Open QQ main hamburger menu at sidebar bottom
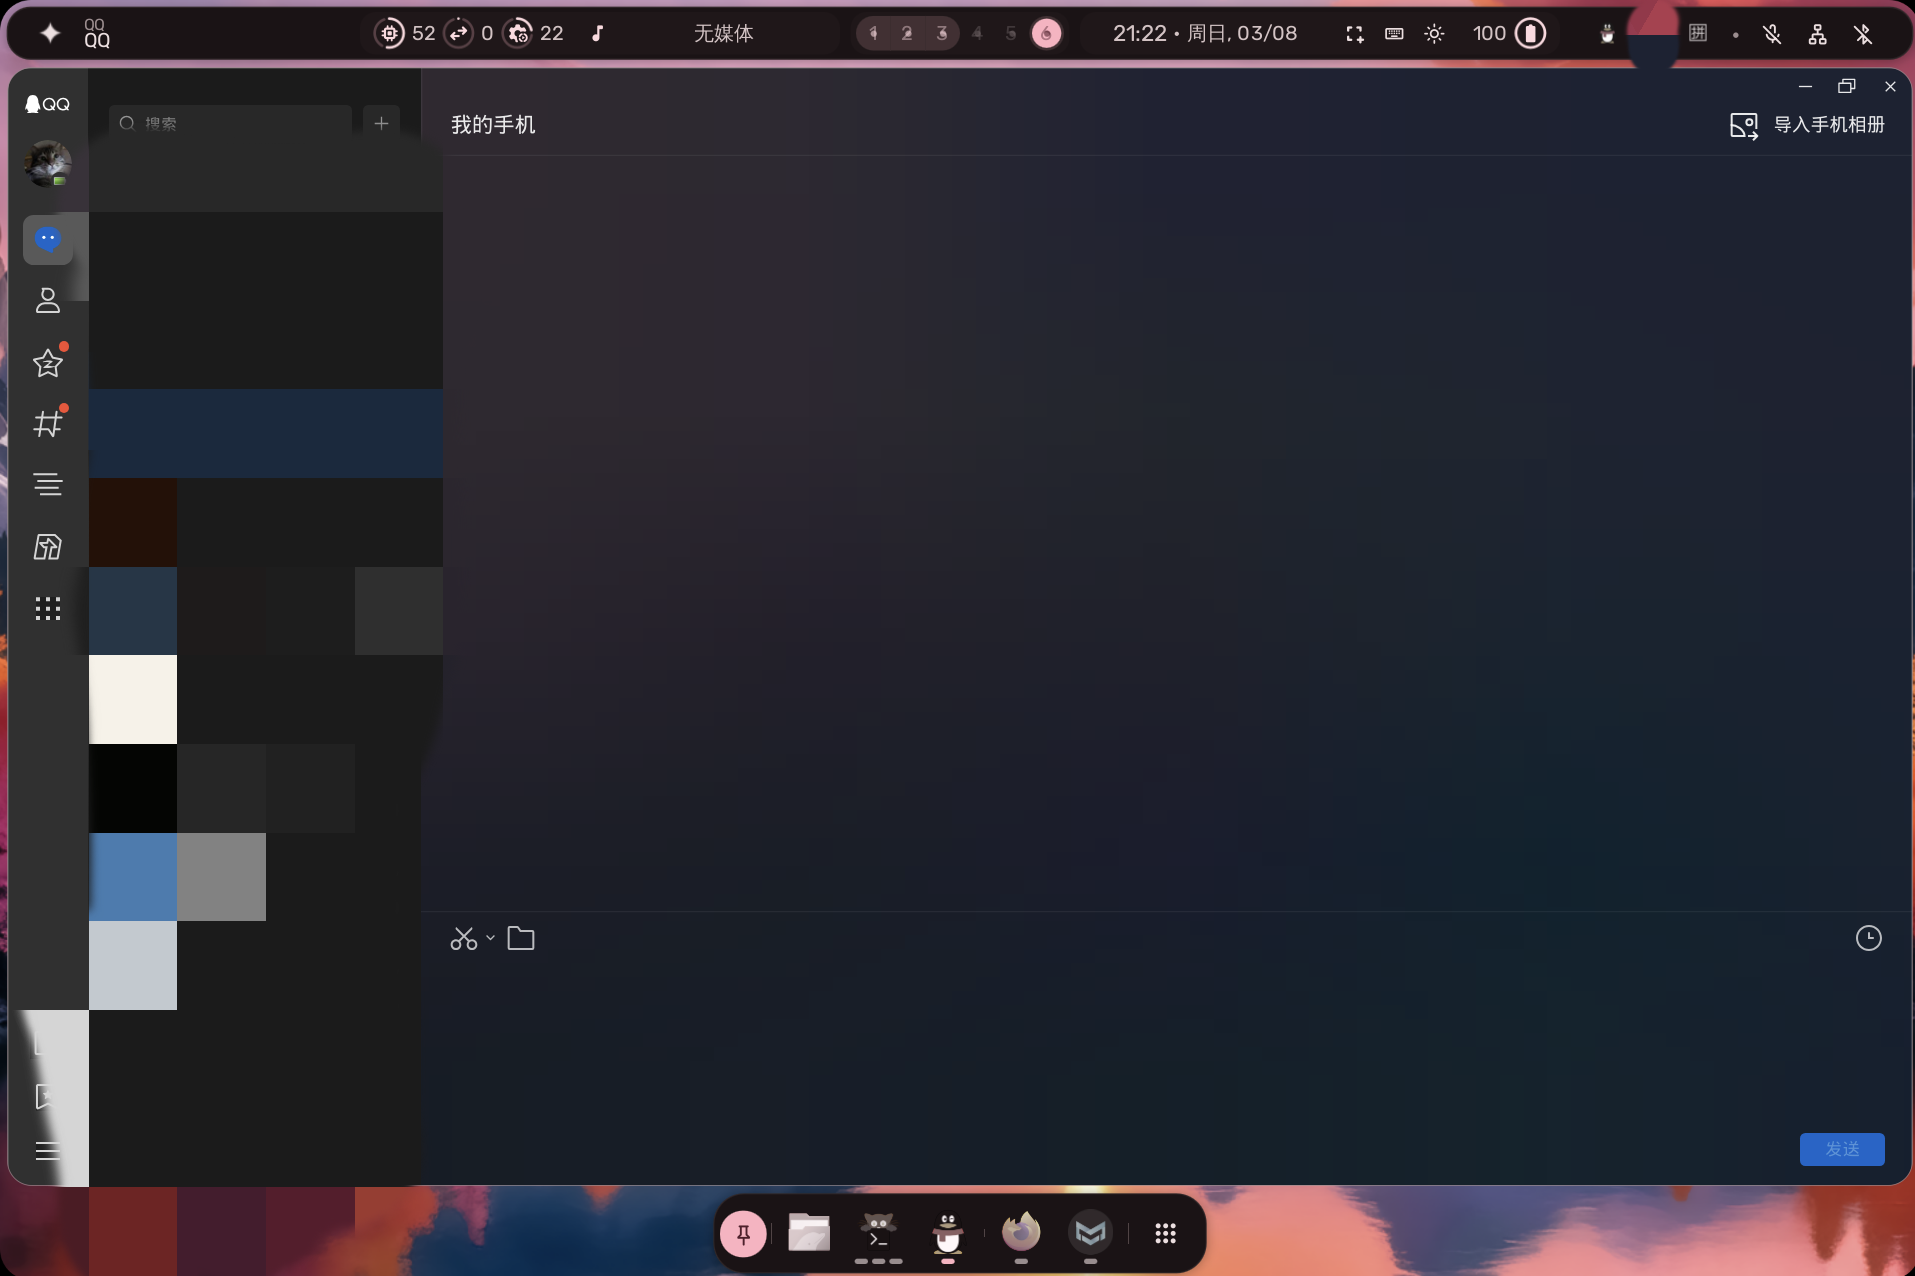Screen dimensions: 1915x1276 (x=47, y=1151)
